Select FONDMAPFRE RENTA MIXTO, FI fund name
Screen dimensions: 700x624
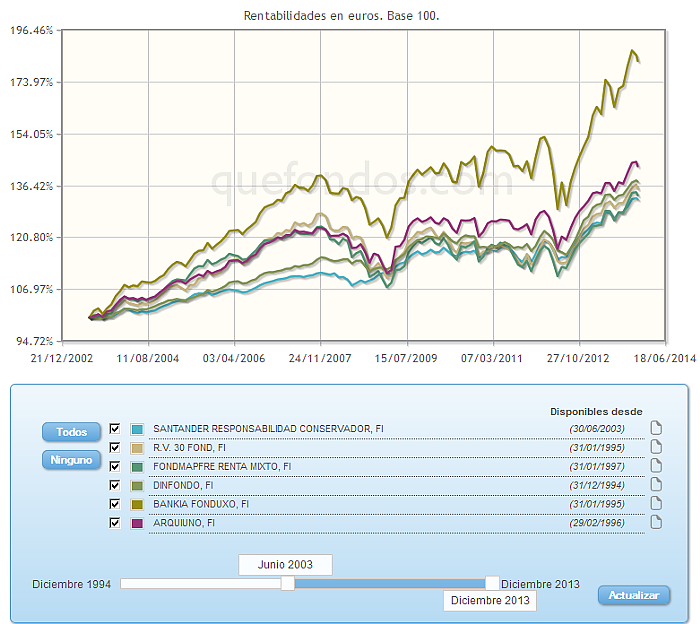[x=222, y=466]
